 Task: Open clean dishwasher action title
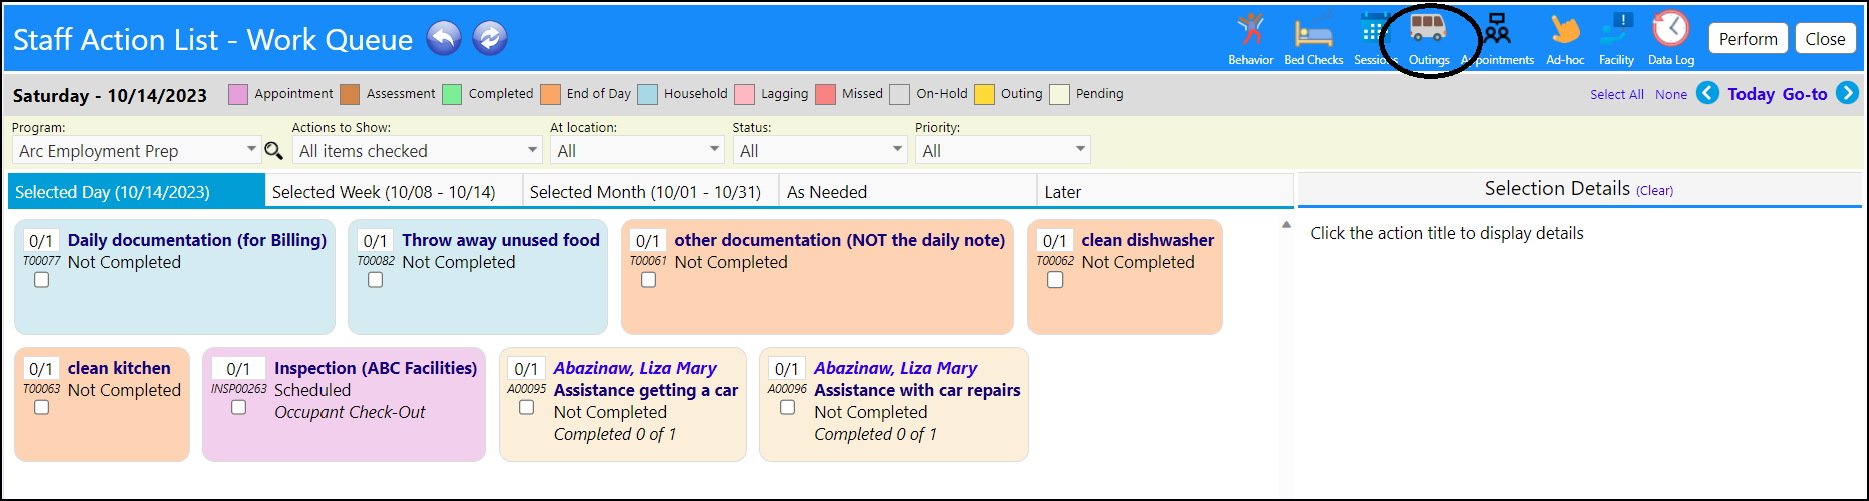click(x=1148, y=240)
